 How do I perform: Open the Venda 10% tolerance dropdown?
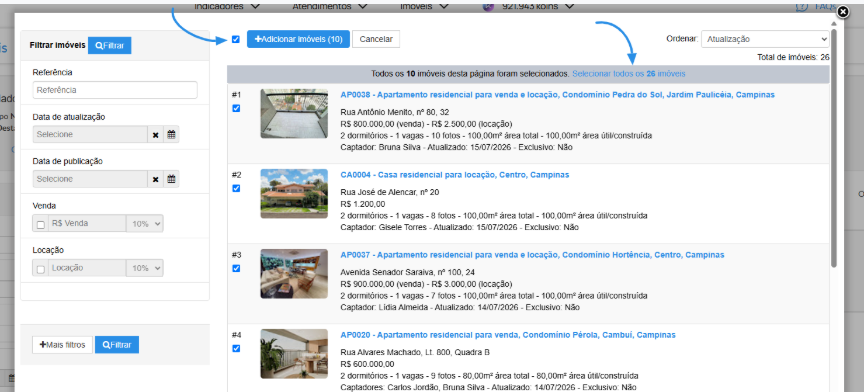(x=145, y=223)
